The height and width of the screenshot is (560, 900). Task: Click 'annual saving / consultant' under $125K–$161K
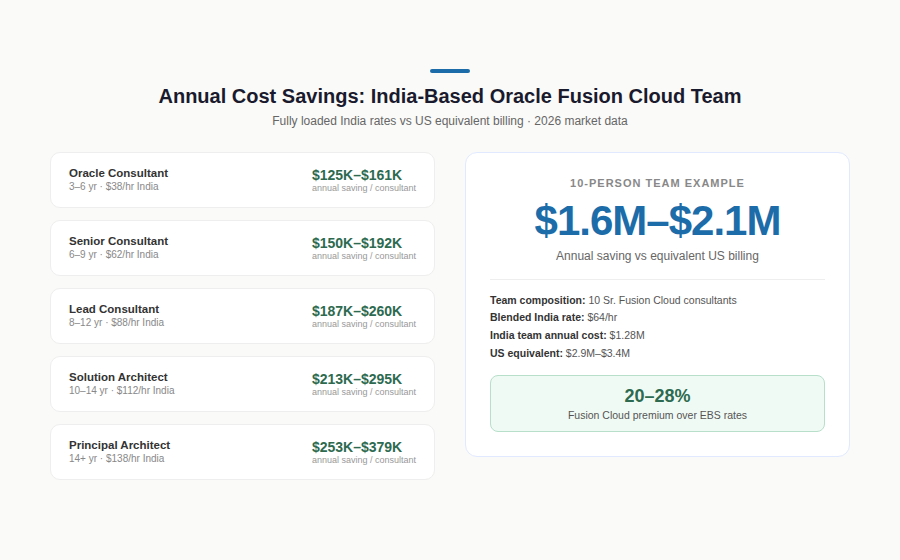(364, 188)
